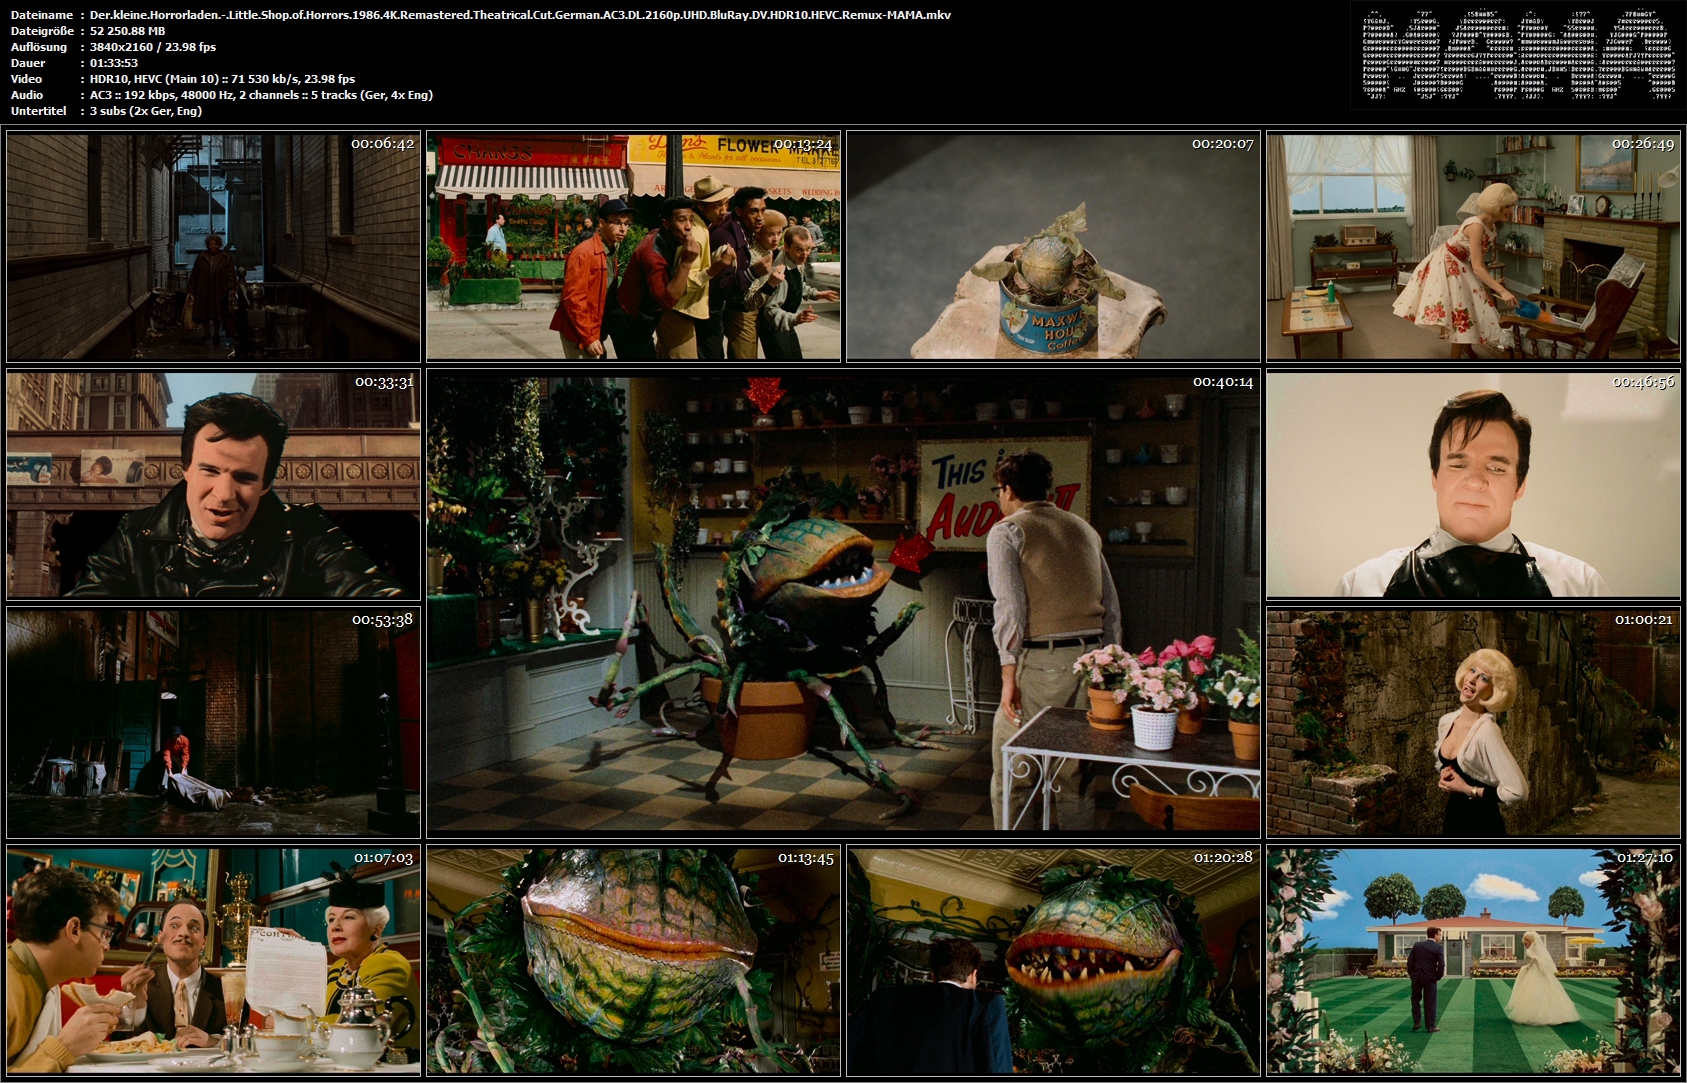Click the Dateiname label

(x=41, y=15)
